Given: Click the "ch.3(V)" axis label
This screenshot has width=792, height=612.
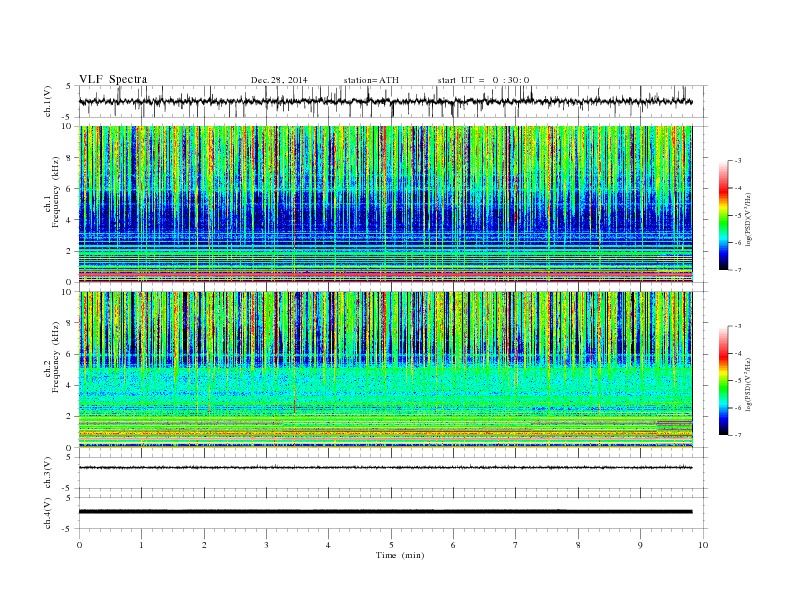Looking at the screenshot, I should (x=48, y=473).
